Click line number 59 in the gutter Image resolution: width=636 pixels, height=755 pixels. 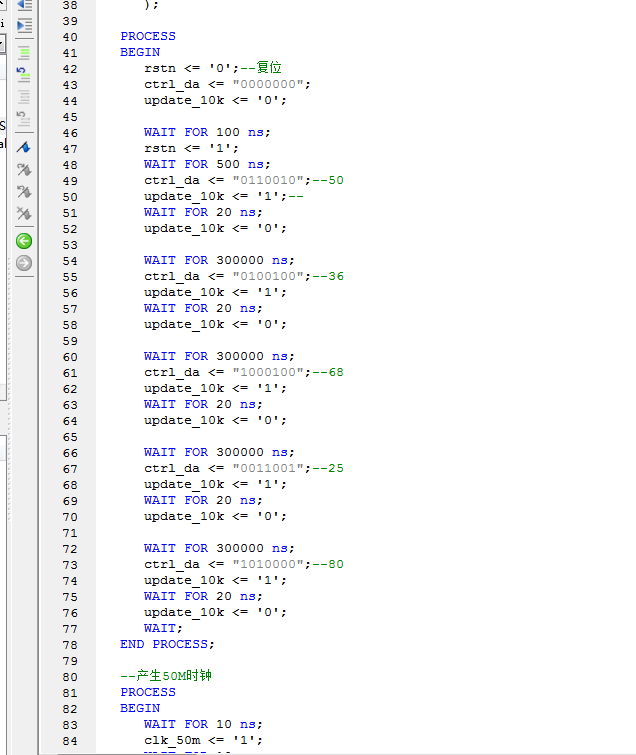click(70, 341)
